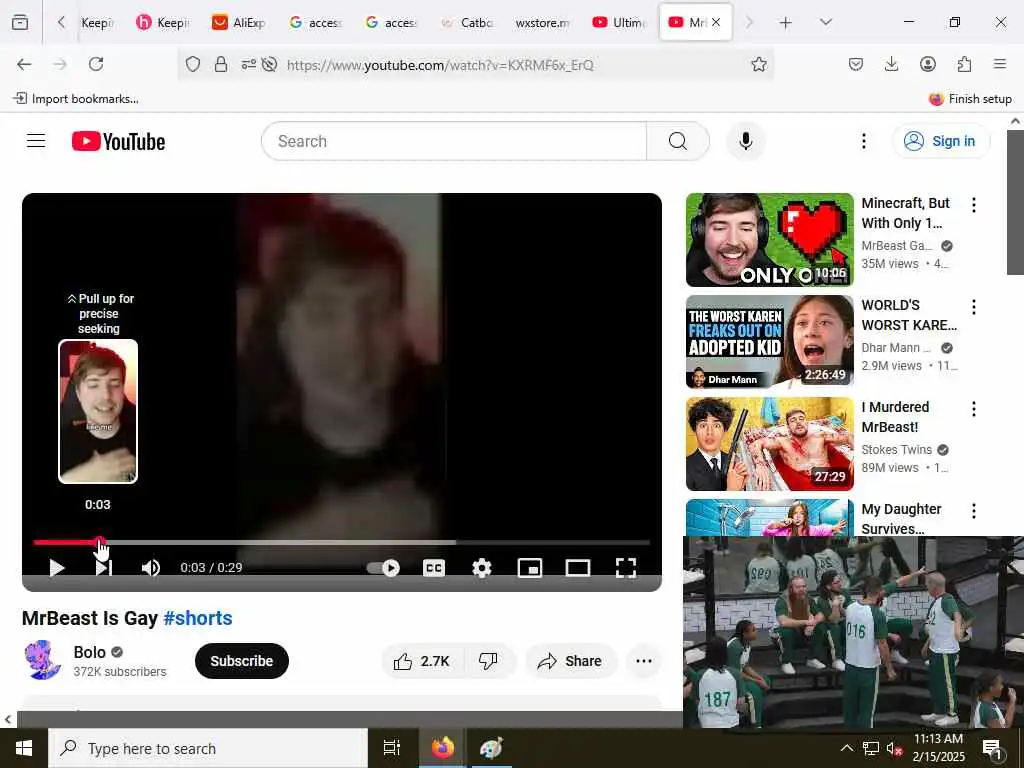Open Firefox View icon in tab bar

[20, 23]
